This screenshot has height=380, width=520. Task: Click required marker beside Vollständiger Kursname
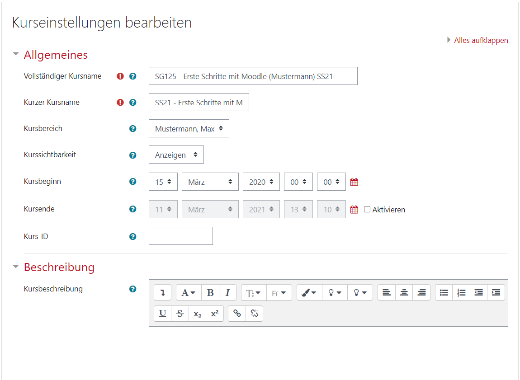pos(120,76)
